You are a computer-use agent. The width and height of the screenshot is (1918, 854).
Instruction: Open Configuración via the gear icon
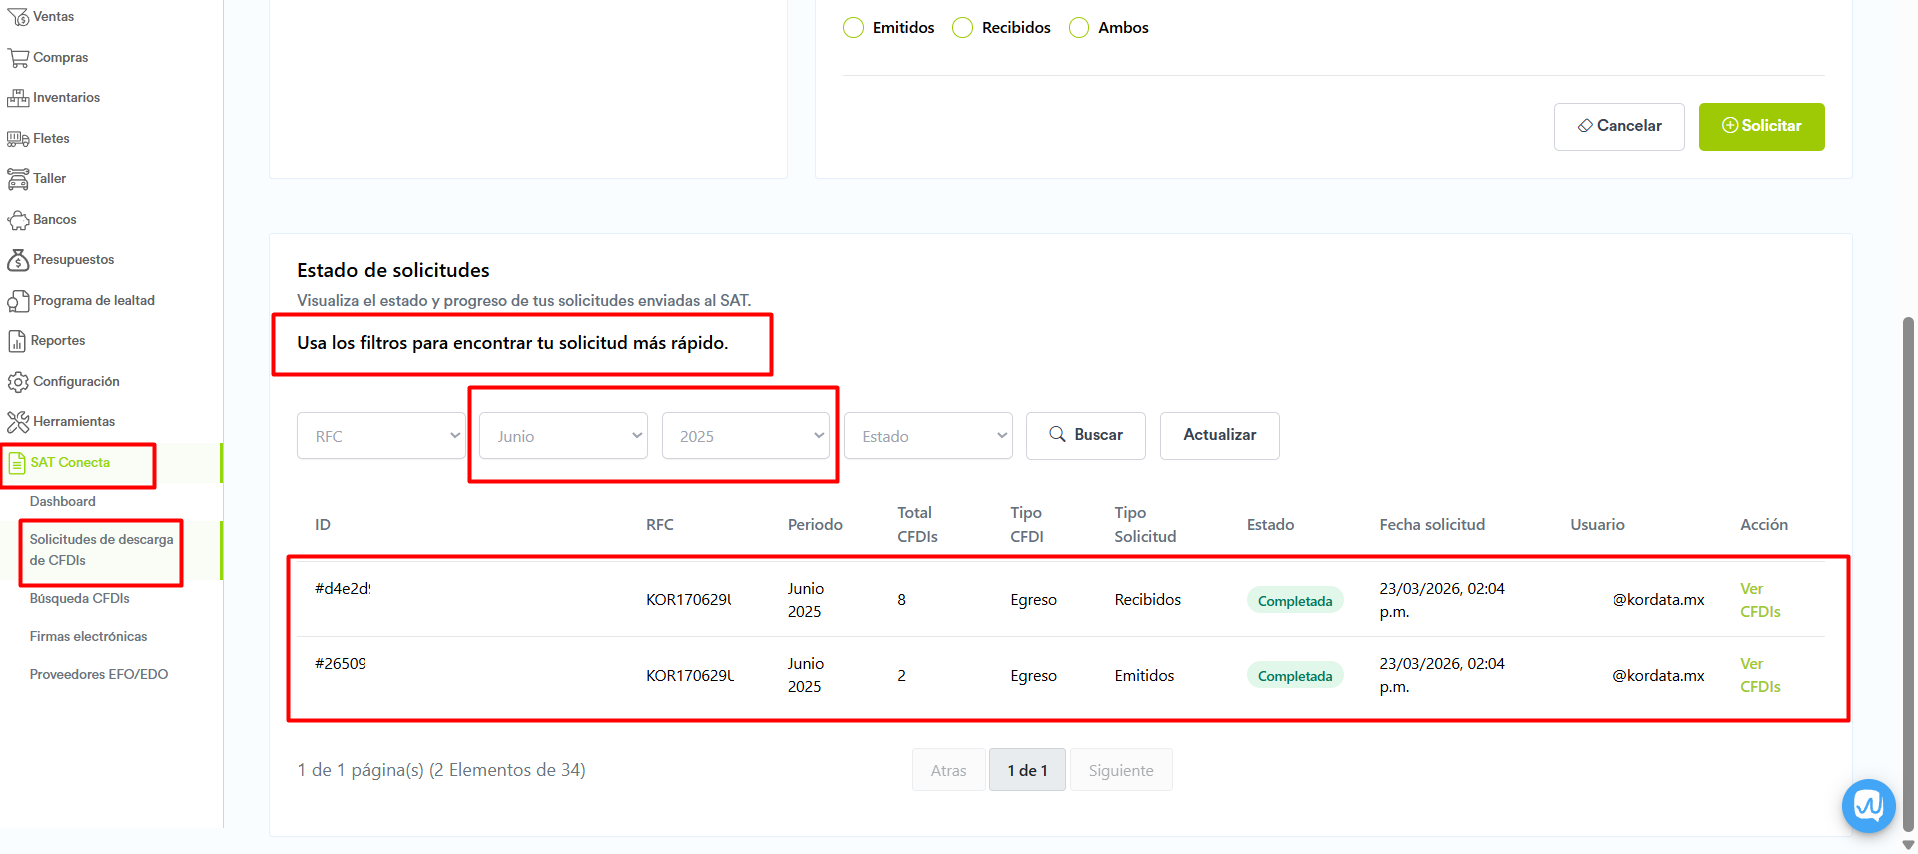coord(18,382)
